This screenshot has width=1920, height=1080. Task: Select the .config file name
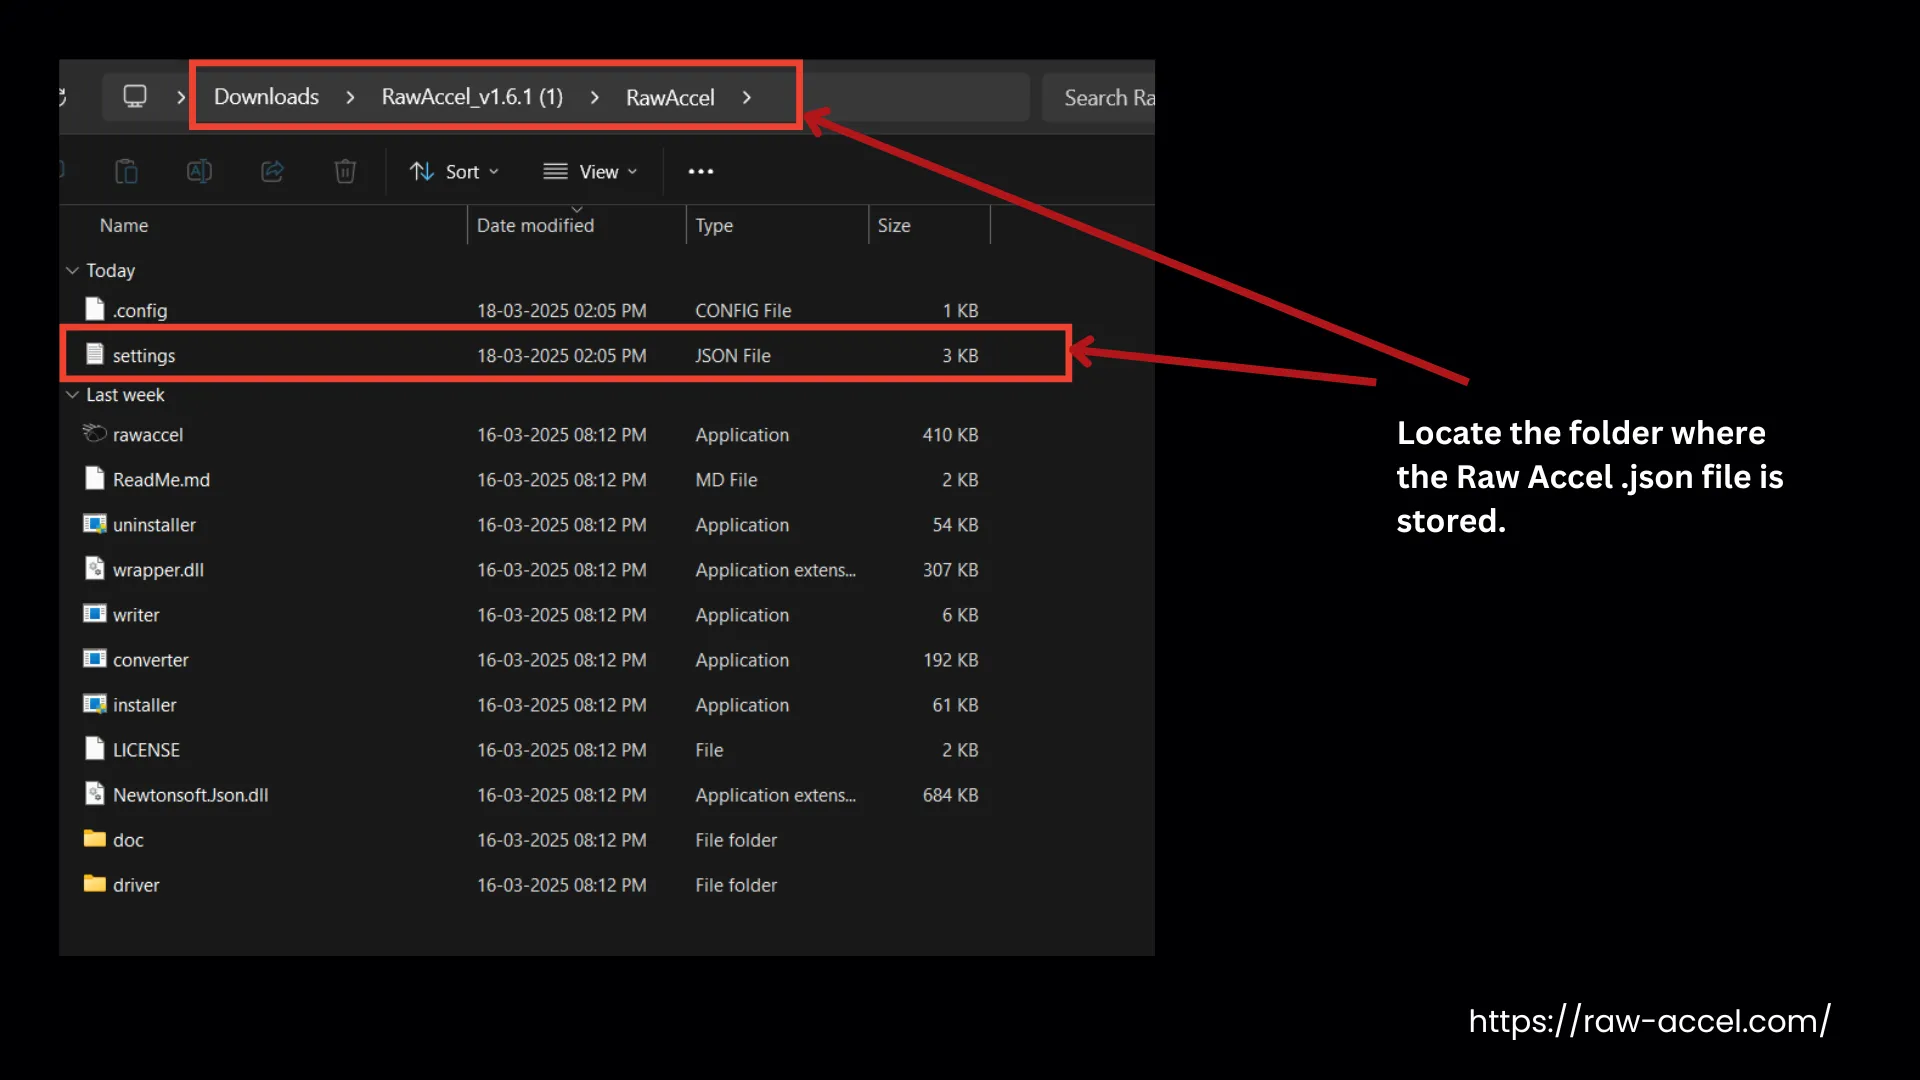click(x=140, y=311)
